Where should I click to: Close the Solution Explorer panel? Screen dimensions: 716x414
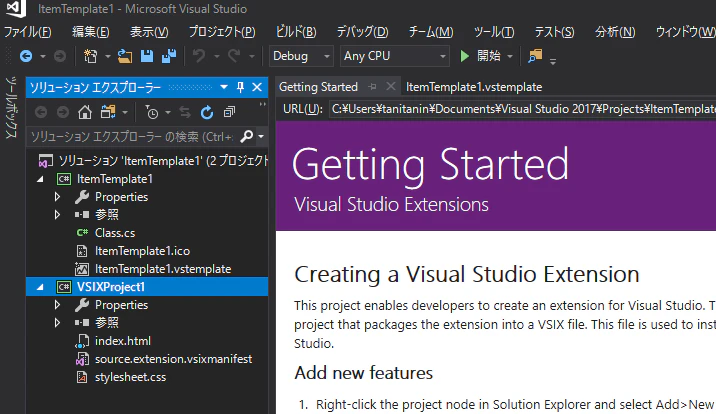[257, 87]
